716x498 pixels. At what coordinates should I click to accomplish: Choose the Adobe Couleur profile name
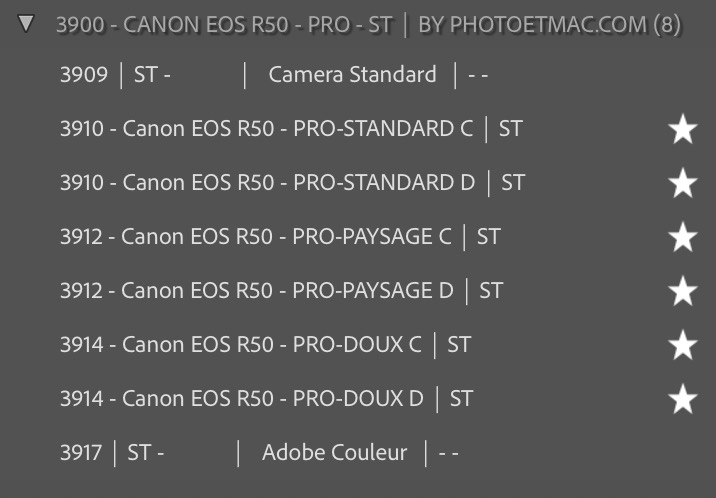(x=334, y=453)
